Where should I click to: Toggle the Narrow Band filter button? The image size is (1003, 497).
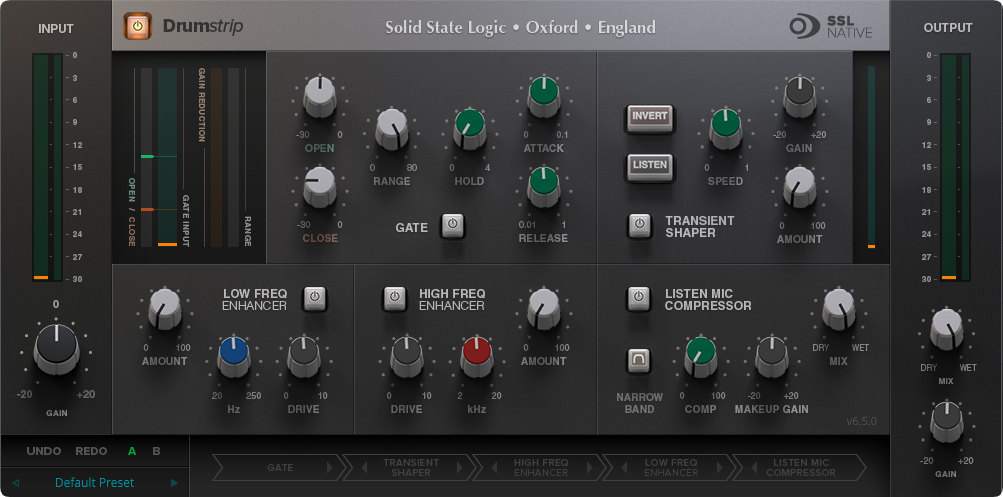pyautogui.click(x=638, y=361)
